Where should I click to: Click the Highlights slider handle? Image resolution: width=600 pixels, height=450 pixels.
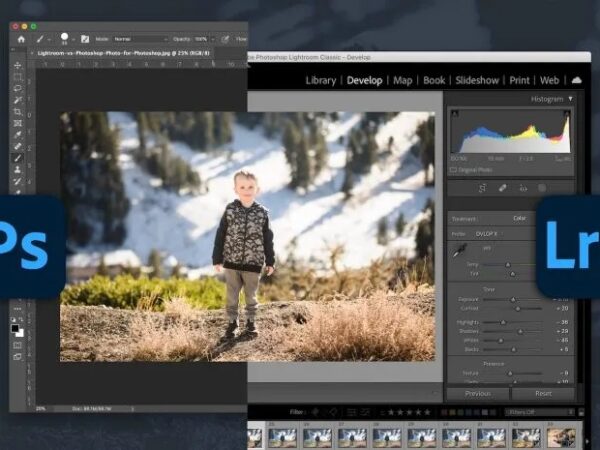503,322
